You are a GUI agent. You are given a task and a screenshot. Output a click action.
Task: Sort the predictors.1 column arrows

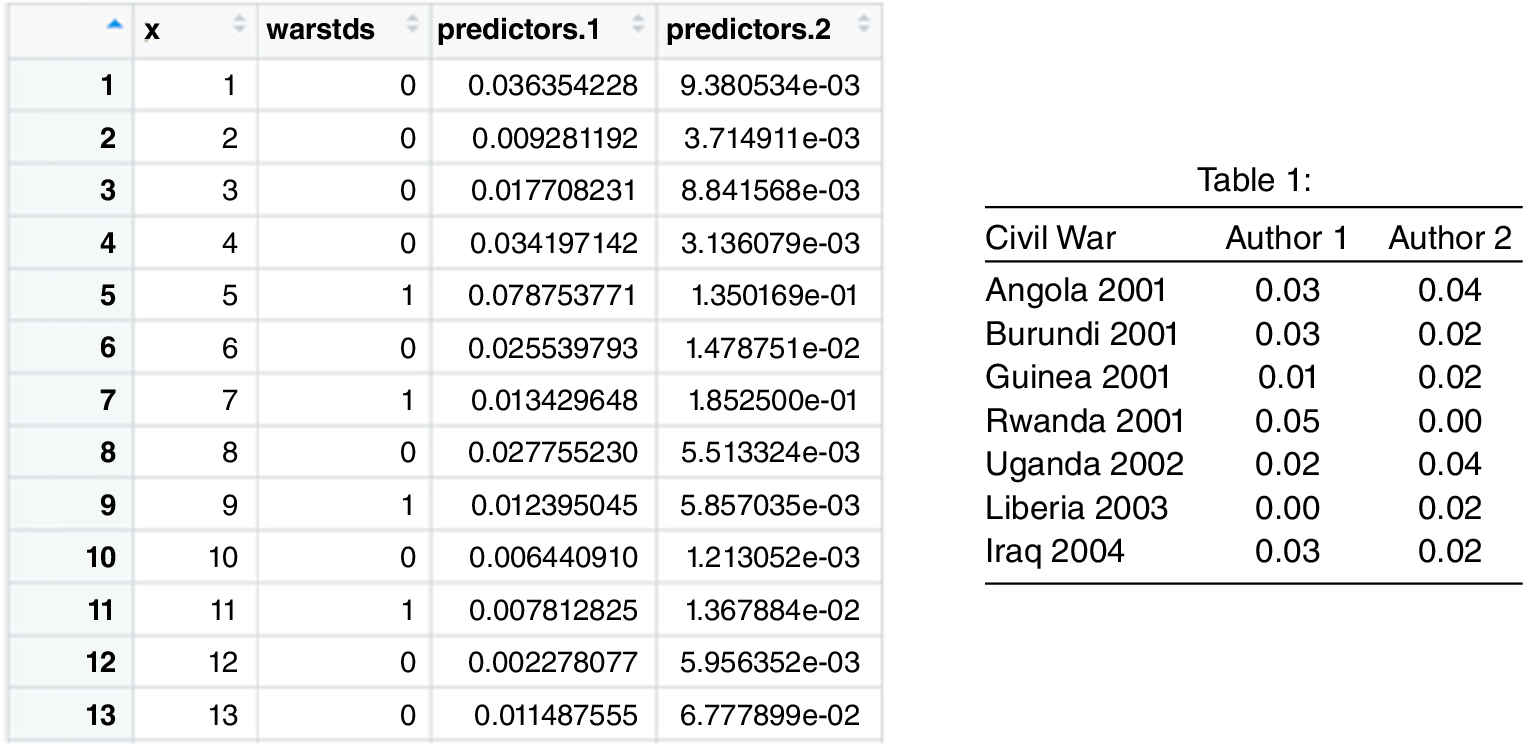pos(638,29)
